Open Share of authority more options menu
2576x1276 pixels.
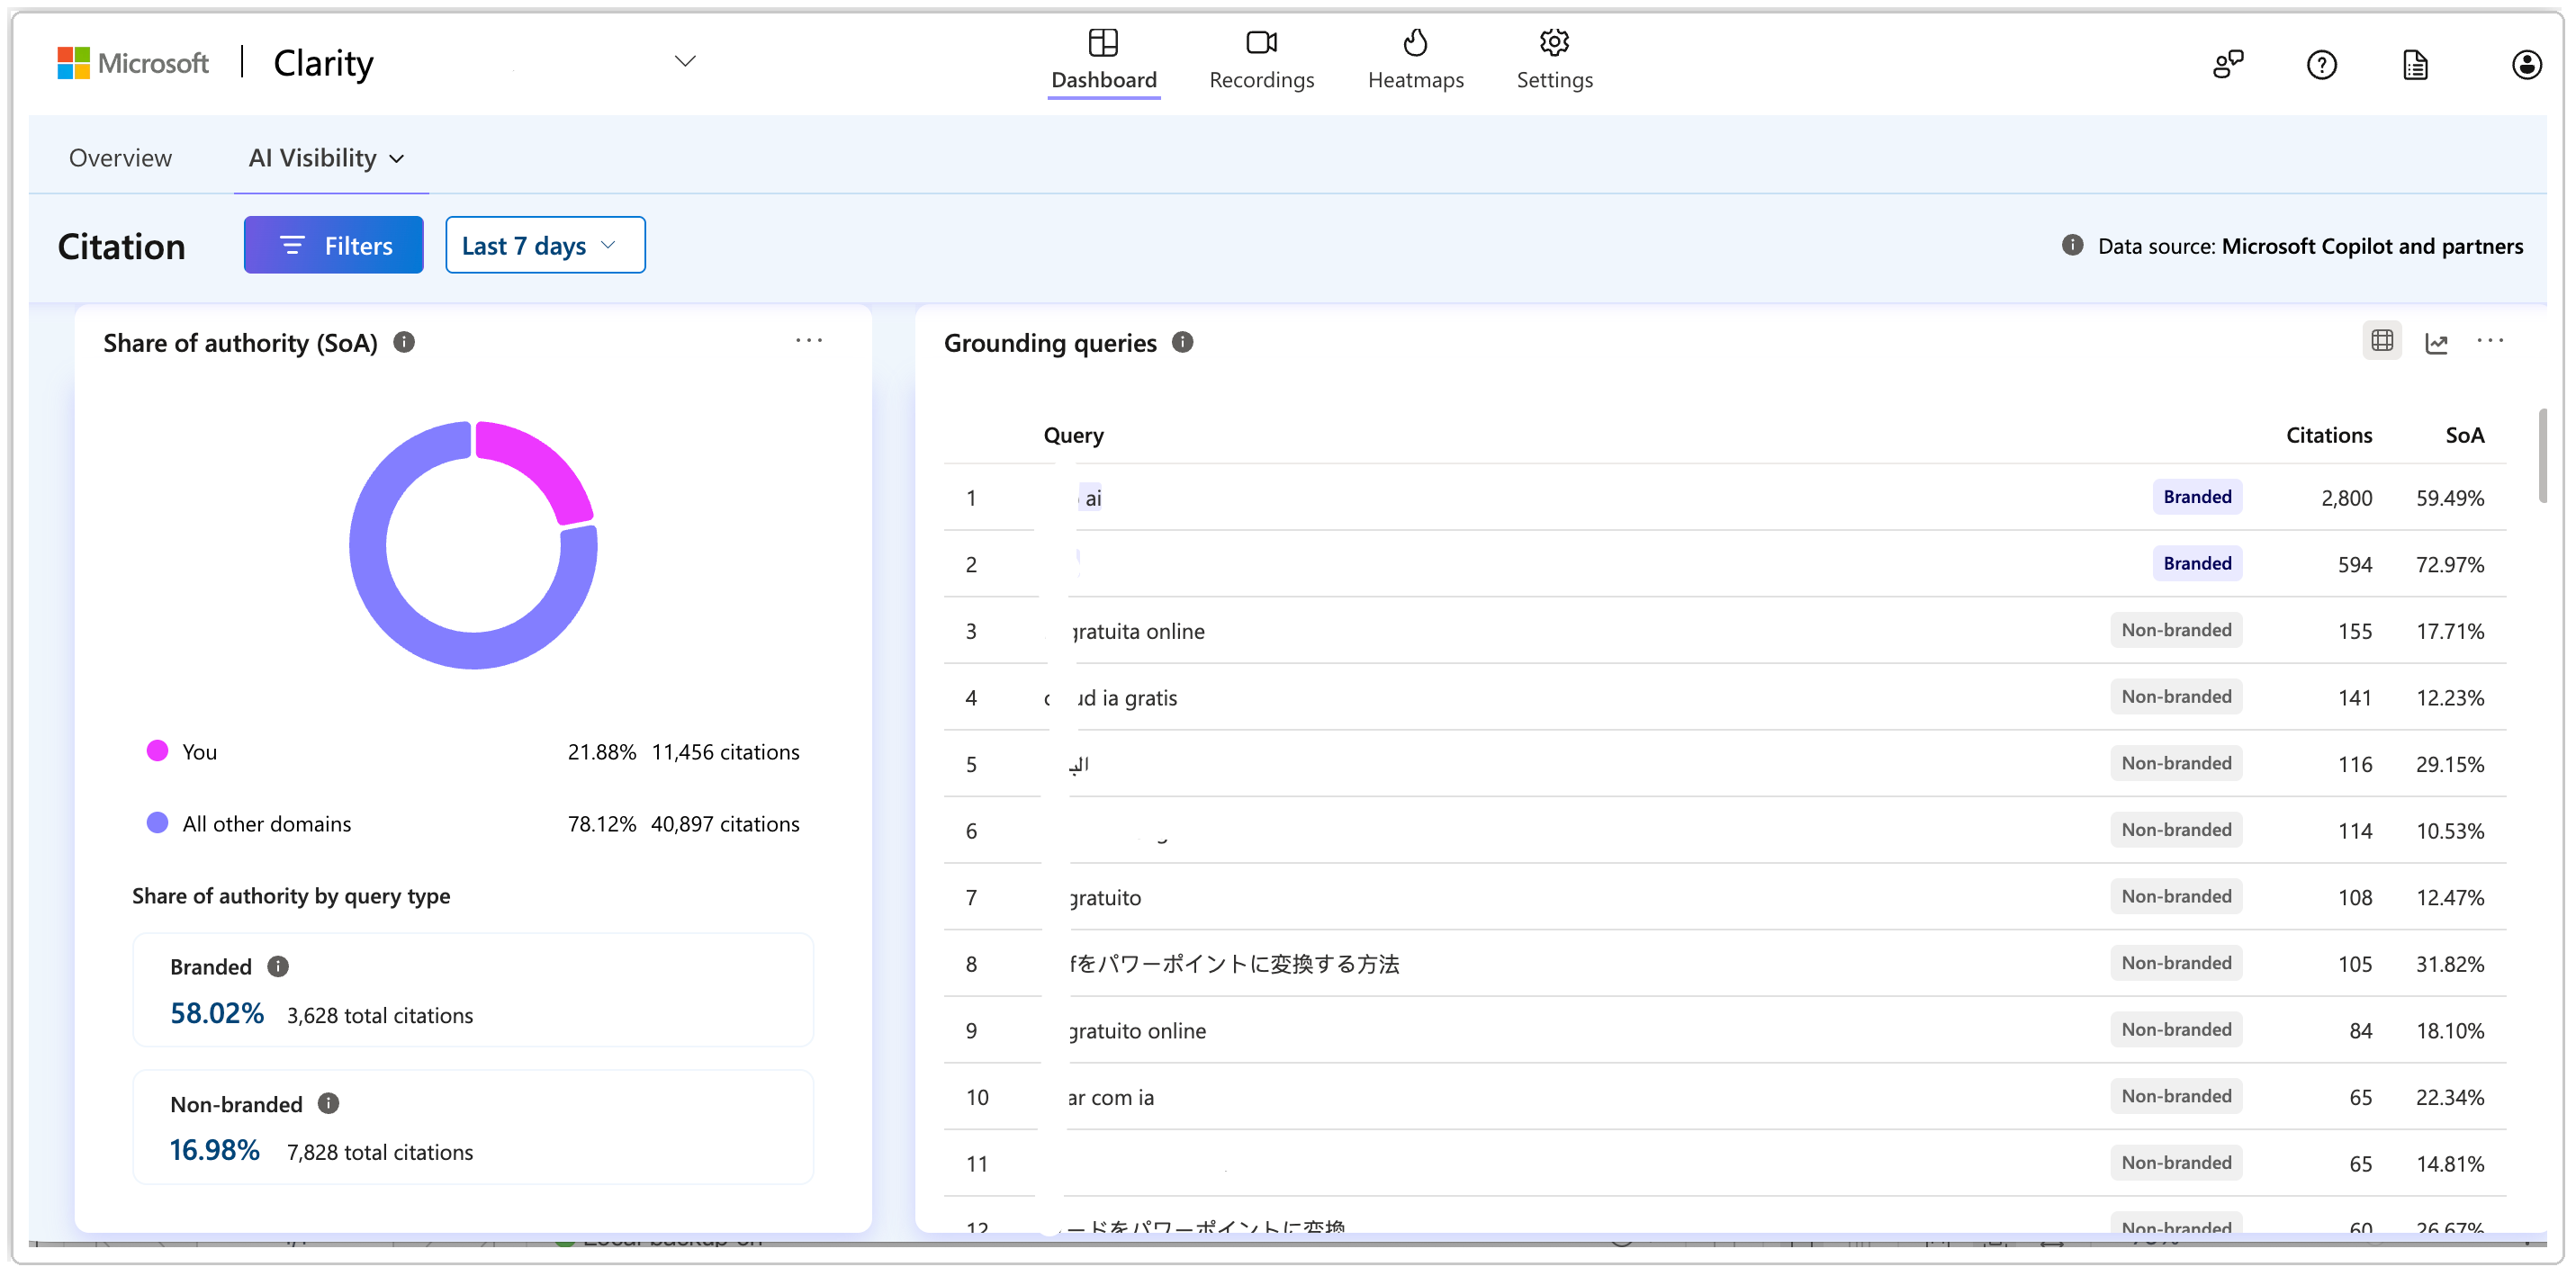[x=808, y=341]
